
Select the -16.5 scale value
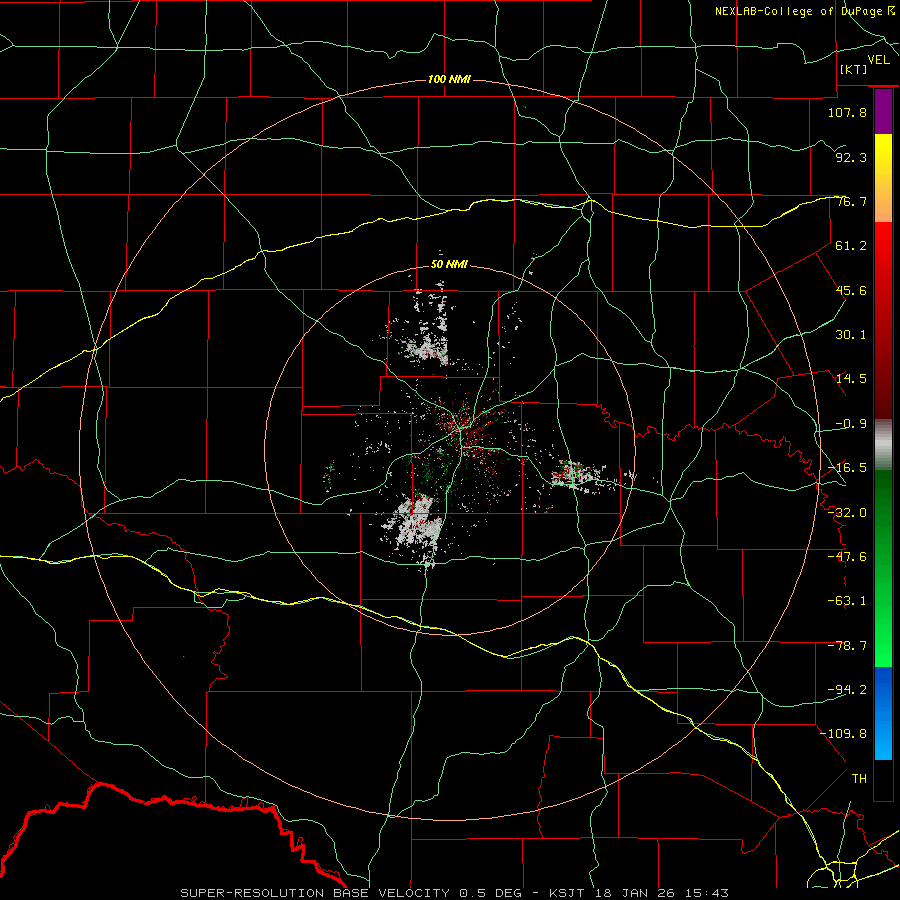(847, 468)
